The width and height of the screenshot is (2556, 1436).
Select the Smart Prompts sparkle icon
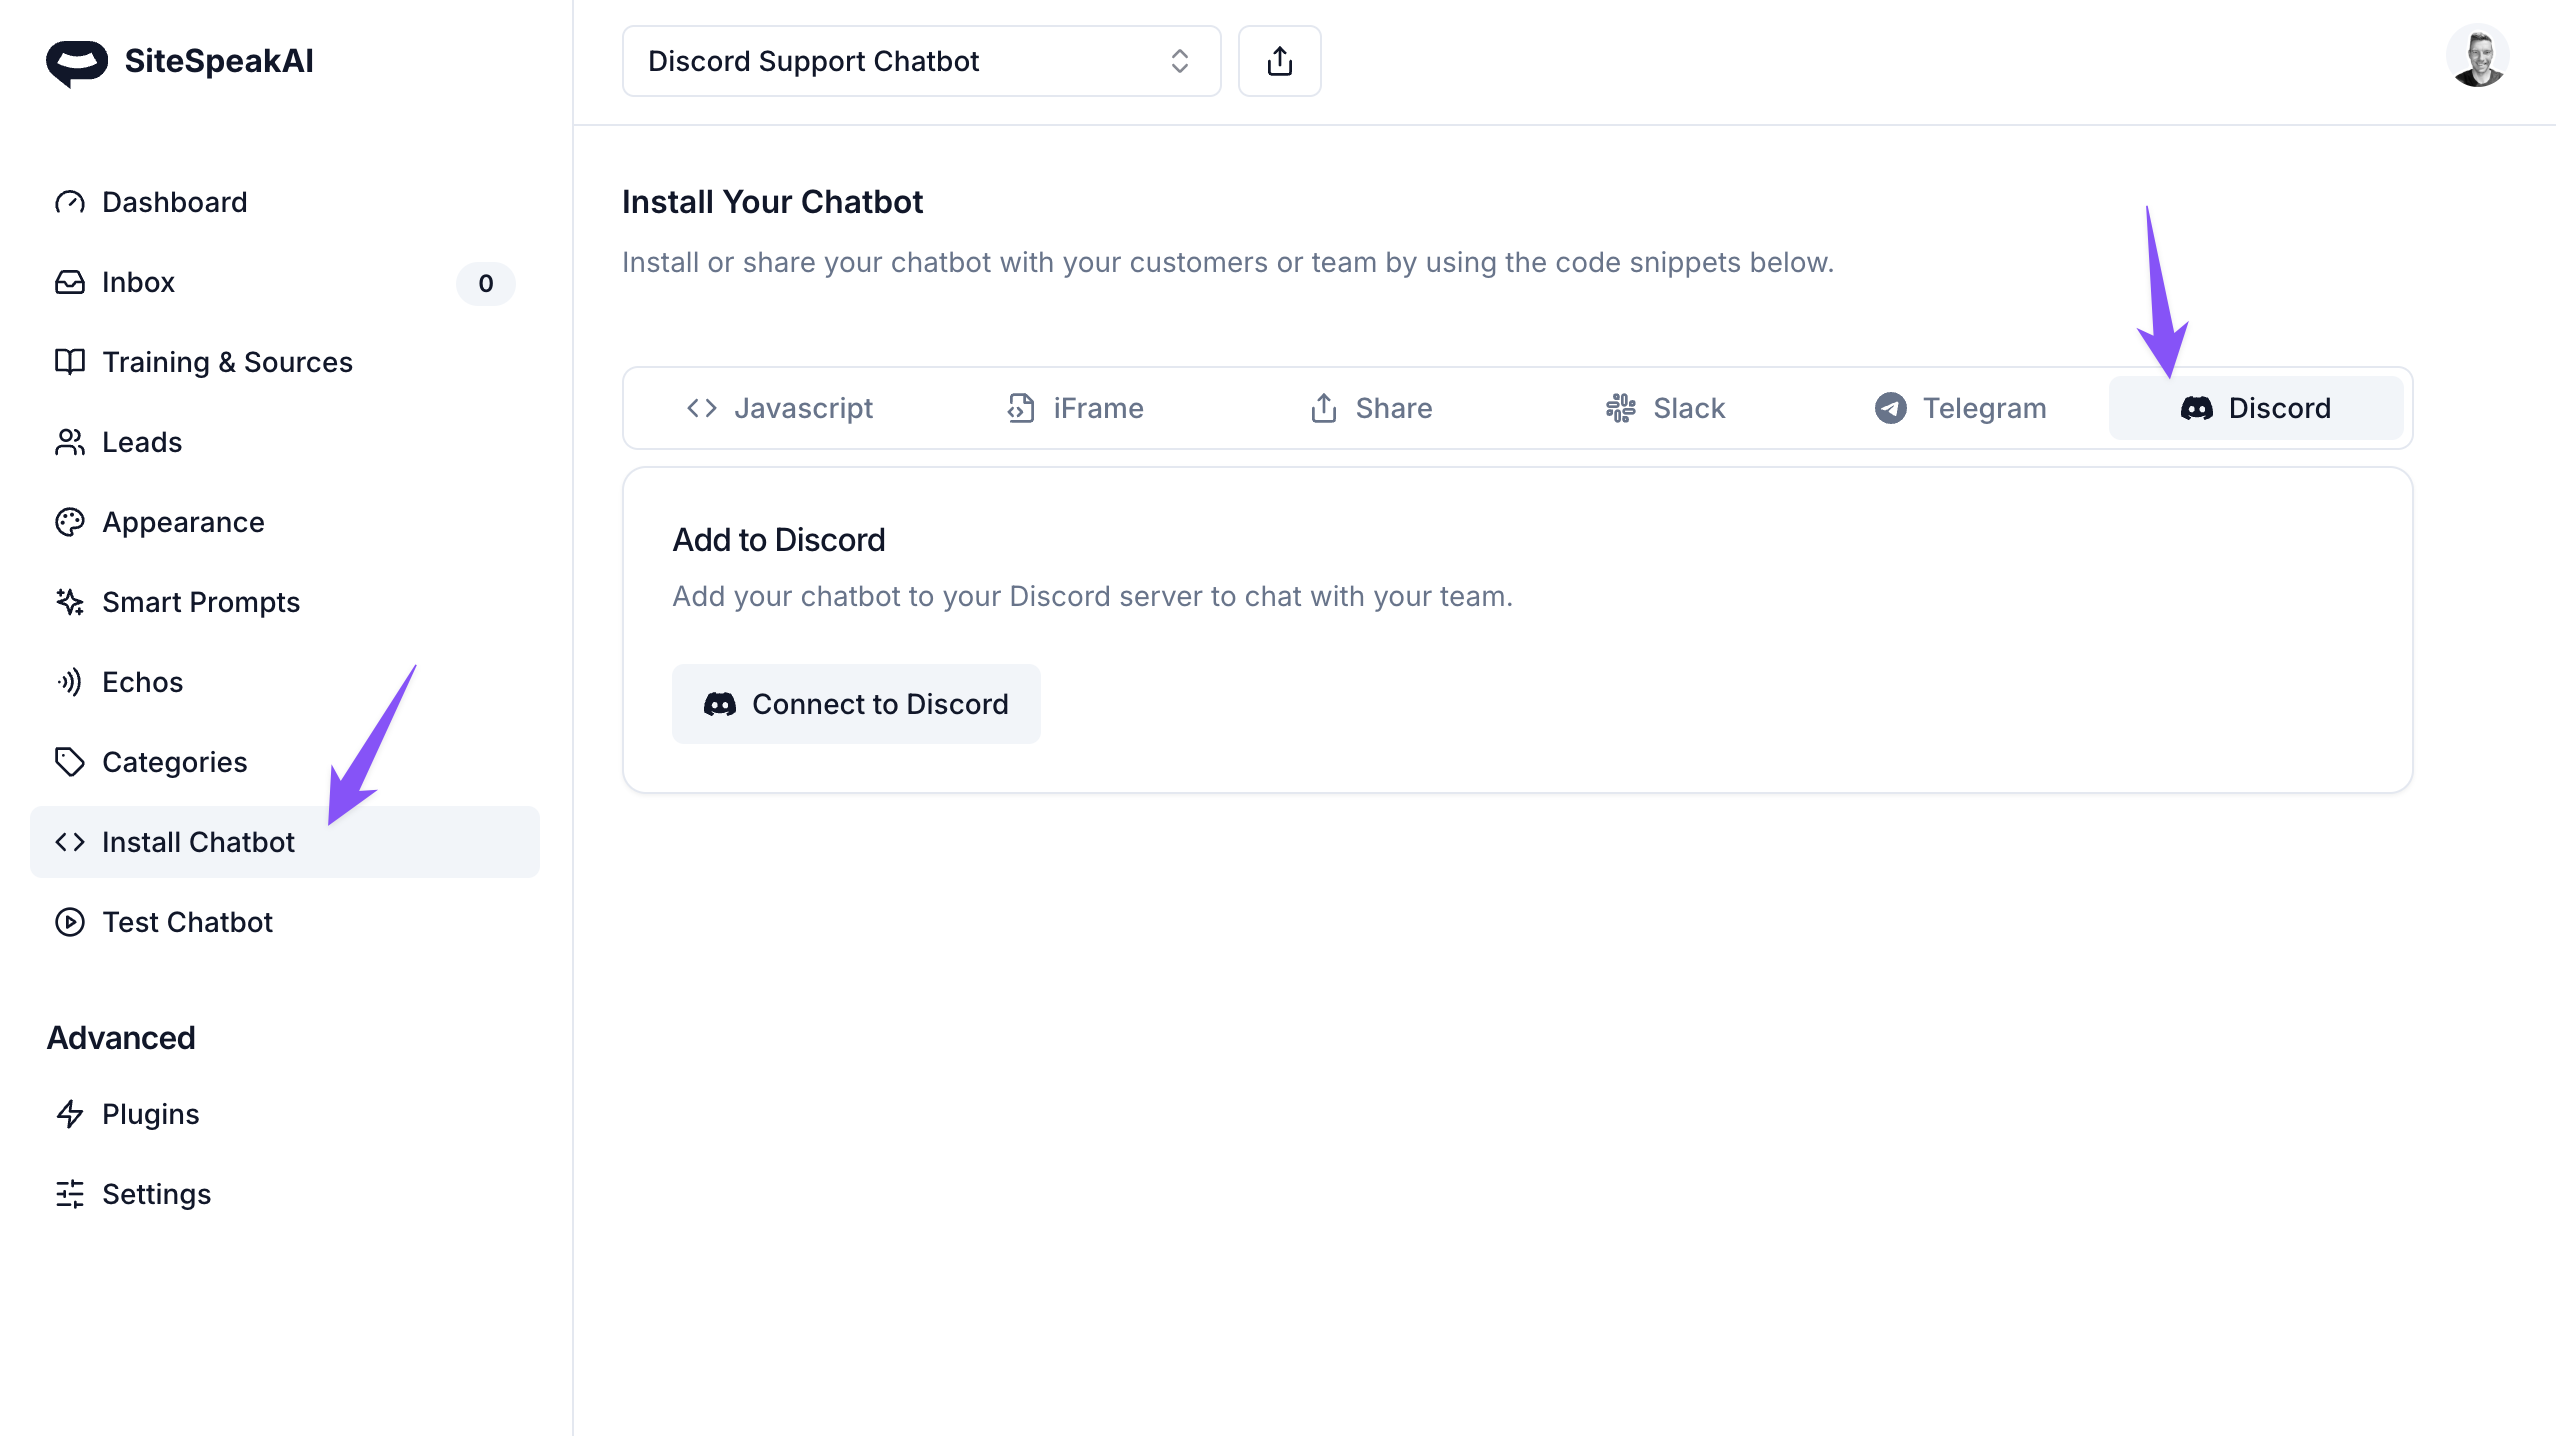tap(69, 602)
